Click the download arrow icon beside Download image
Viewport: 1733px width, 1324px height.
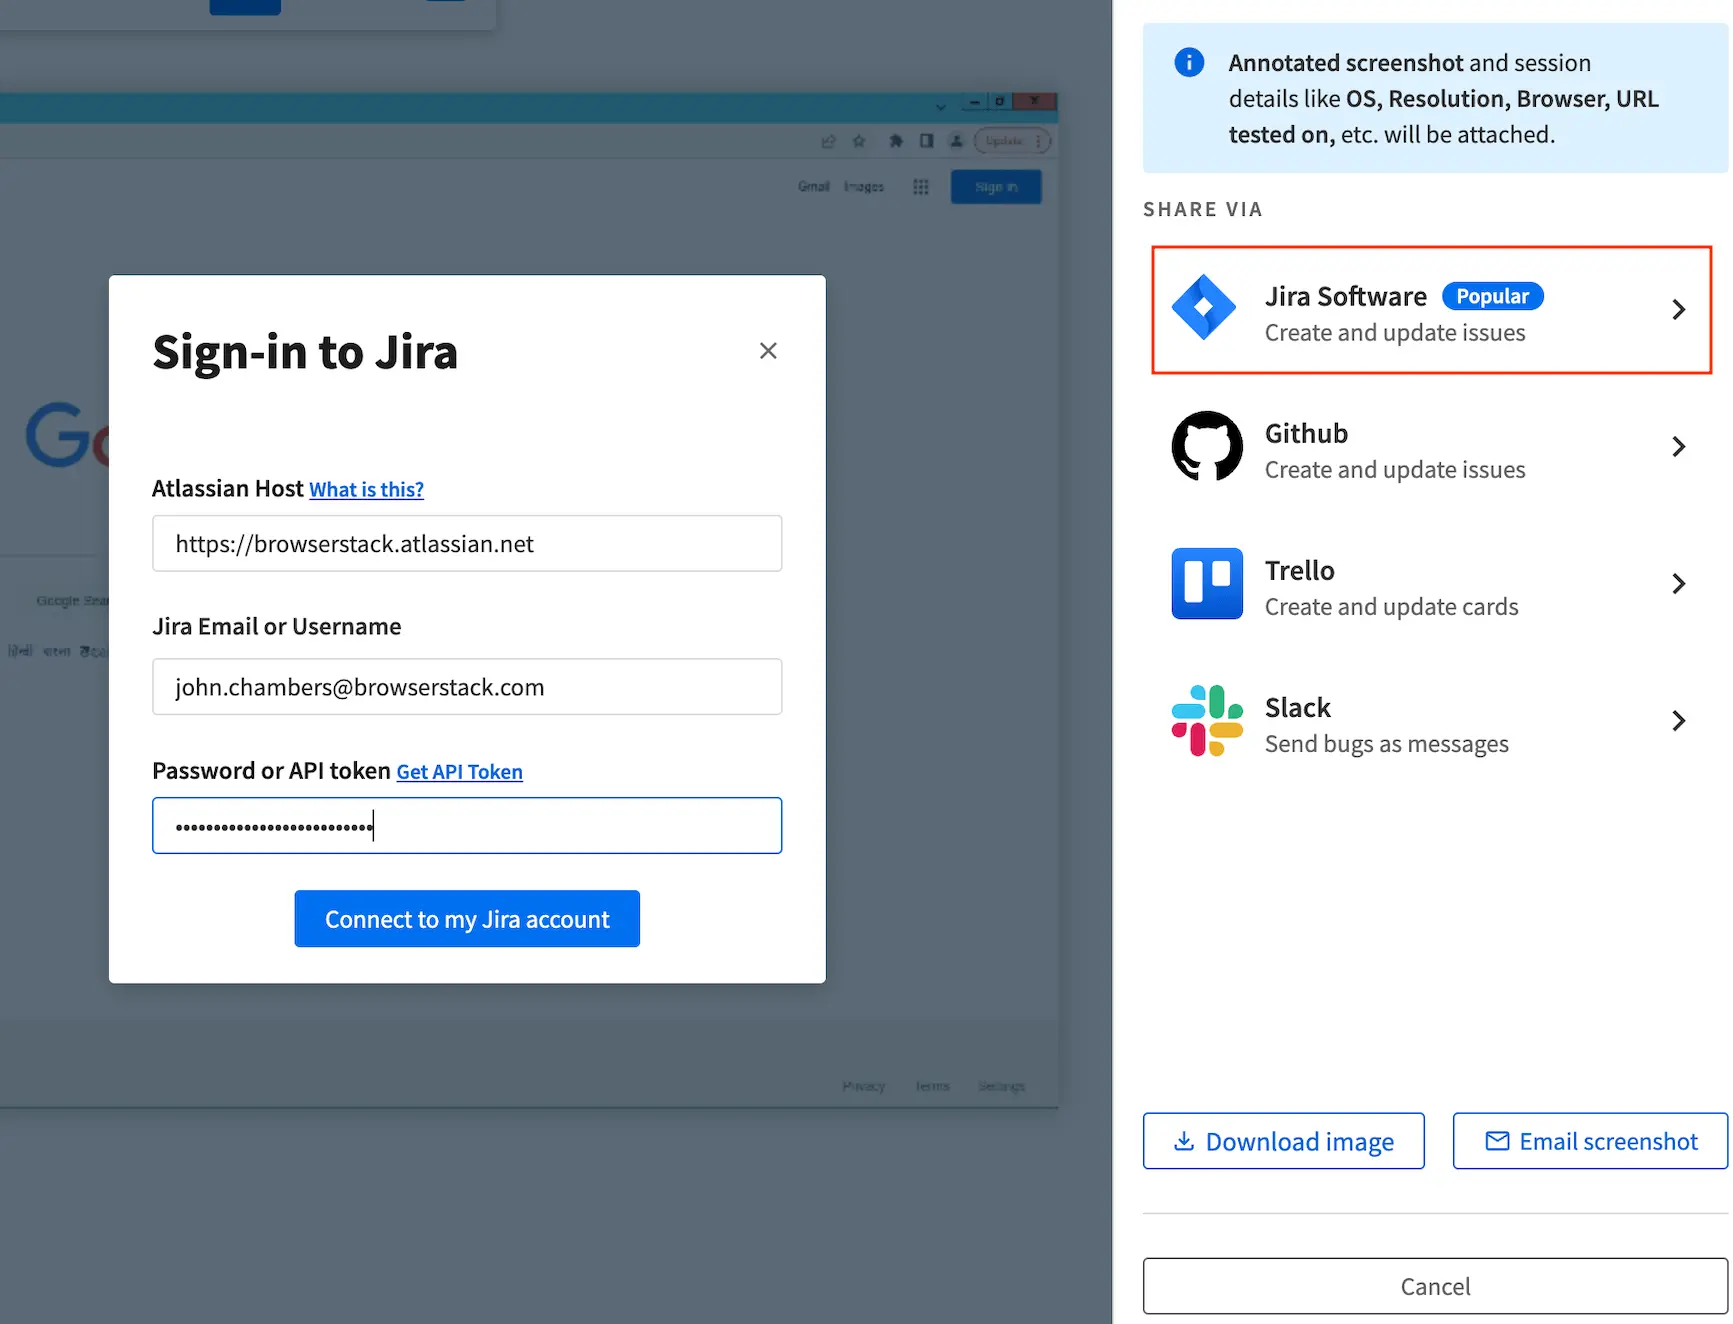coord(1184,1141)
